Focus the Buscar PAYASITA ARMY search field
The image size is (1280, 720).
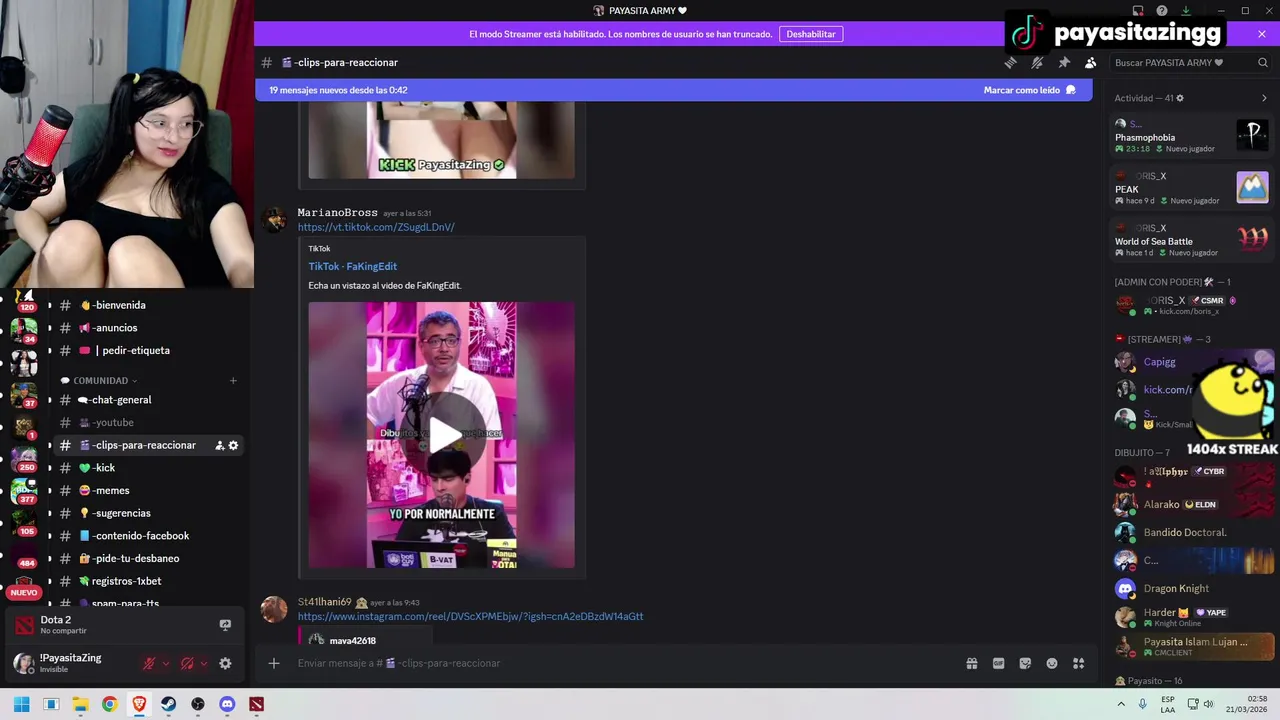[1190, 62]
